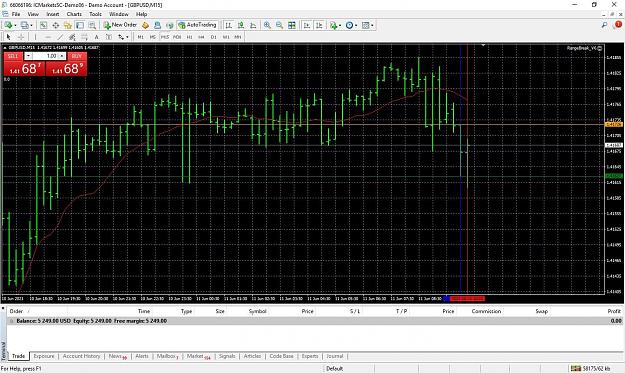
Task: Open the MetaEditor icon
Action: pyautogui.click(x=145, y=25)
